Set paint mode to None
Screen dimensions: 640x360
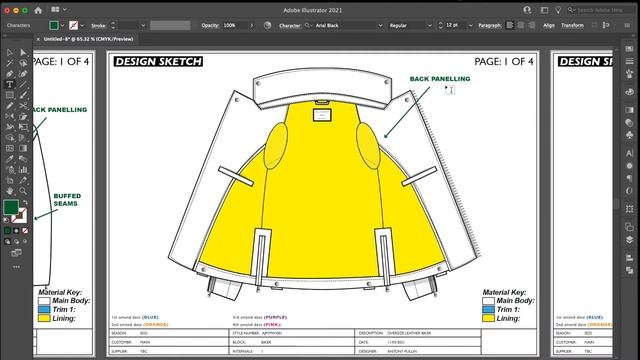[25, 231]
